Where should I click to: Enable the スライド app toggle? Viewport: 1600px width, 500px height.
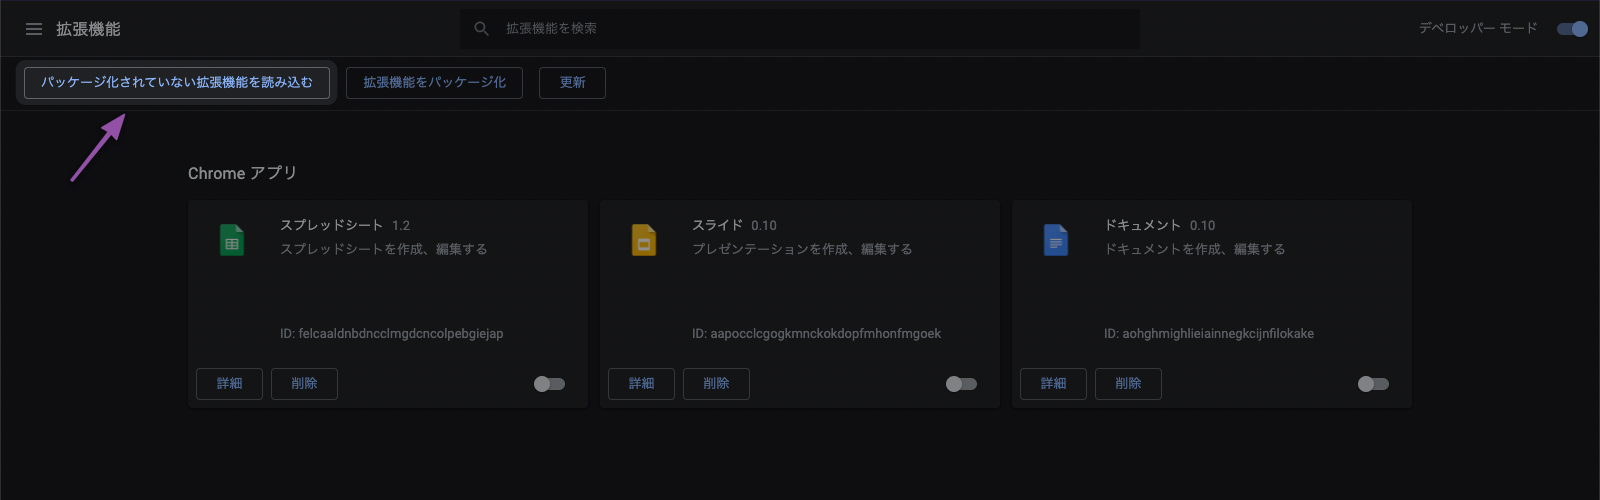[961, 384]
